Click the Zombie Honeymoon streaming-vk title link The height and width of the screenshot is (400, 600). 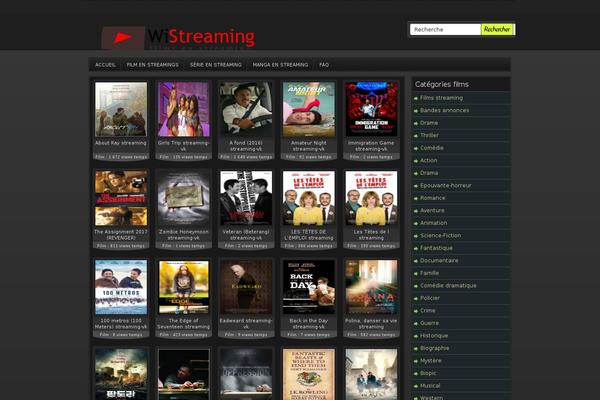pos(184,235)
